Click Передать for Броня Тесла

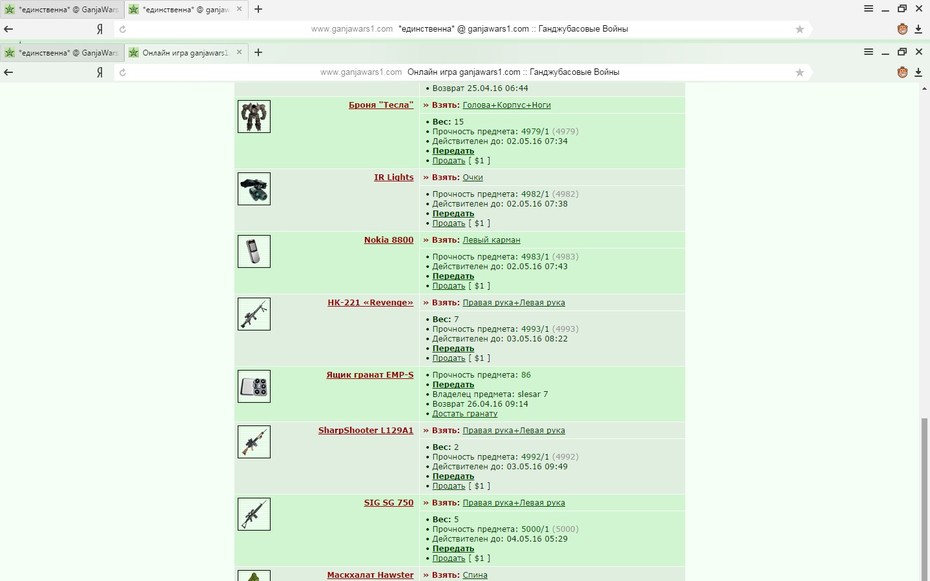(453, 151)
